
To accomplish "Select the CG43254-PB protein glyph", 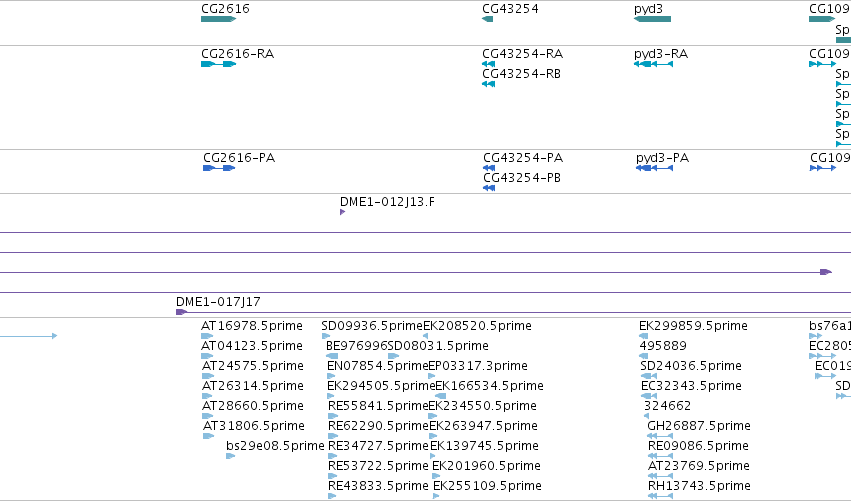I will [489, 188].
